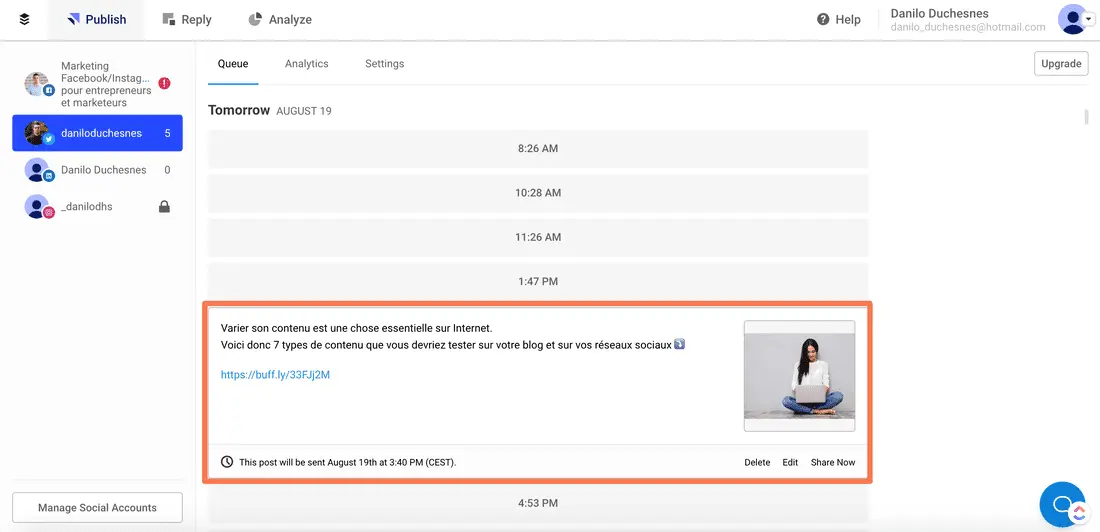The image size is (1100, 532).
Task: Click the clock icon in scheduled post footer
Action: (227, 462)
